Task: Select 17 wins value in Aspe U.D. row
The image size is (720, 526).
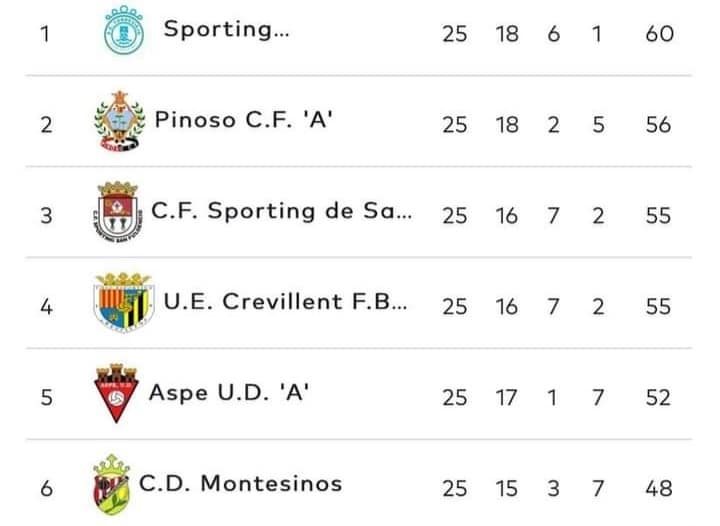Action: click(x=506, y=397)
